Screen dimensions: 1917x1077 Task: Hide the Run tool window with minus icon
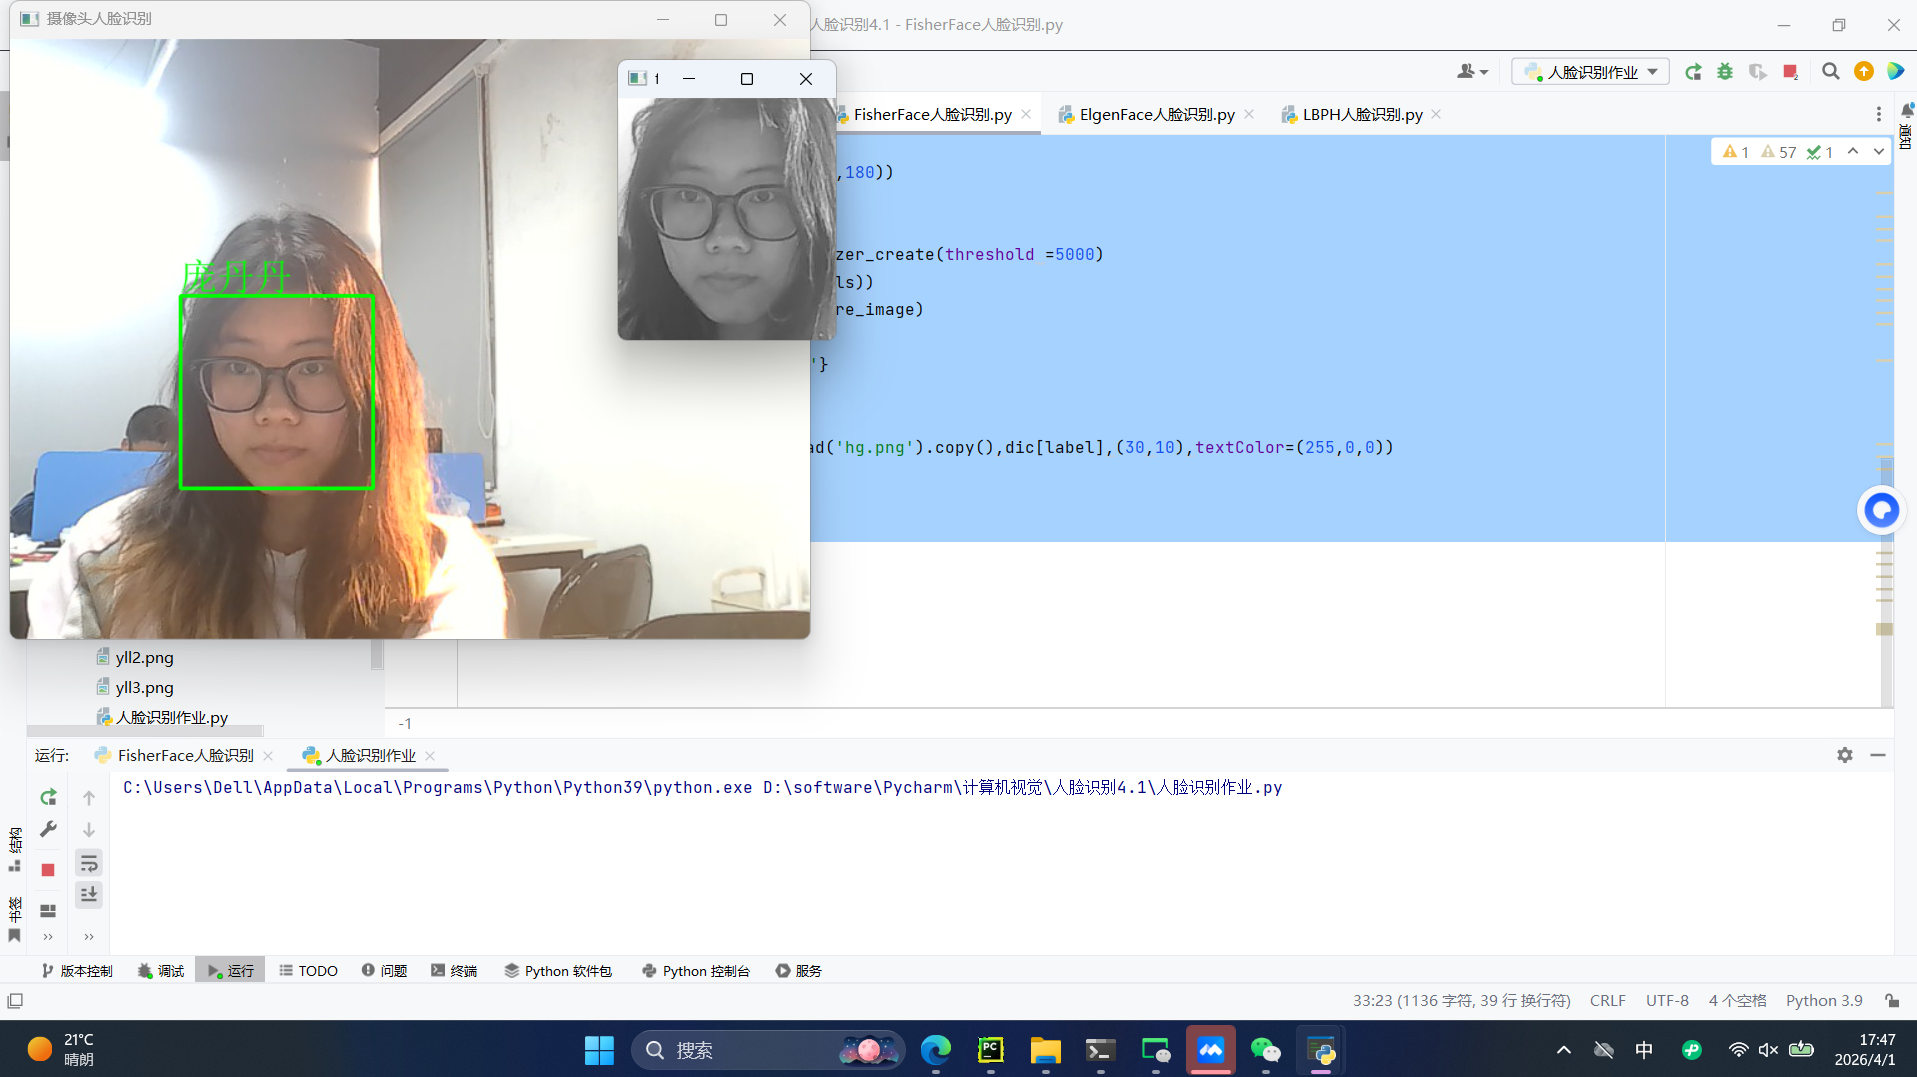click(1878, 755)
